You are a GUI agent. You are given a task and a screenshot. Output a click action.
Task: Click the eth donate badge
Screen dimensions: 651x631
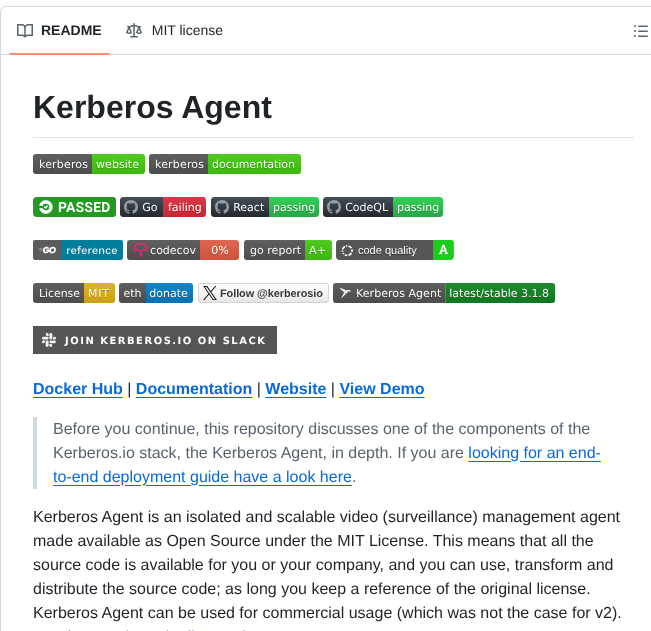pyautogui.click(x=156, y=293)
